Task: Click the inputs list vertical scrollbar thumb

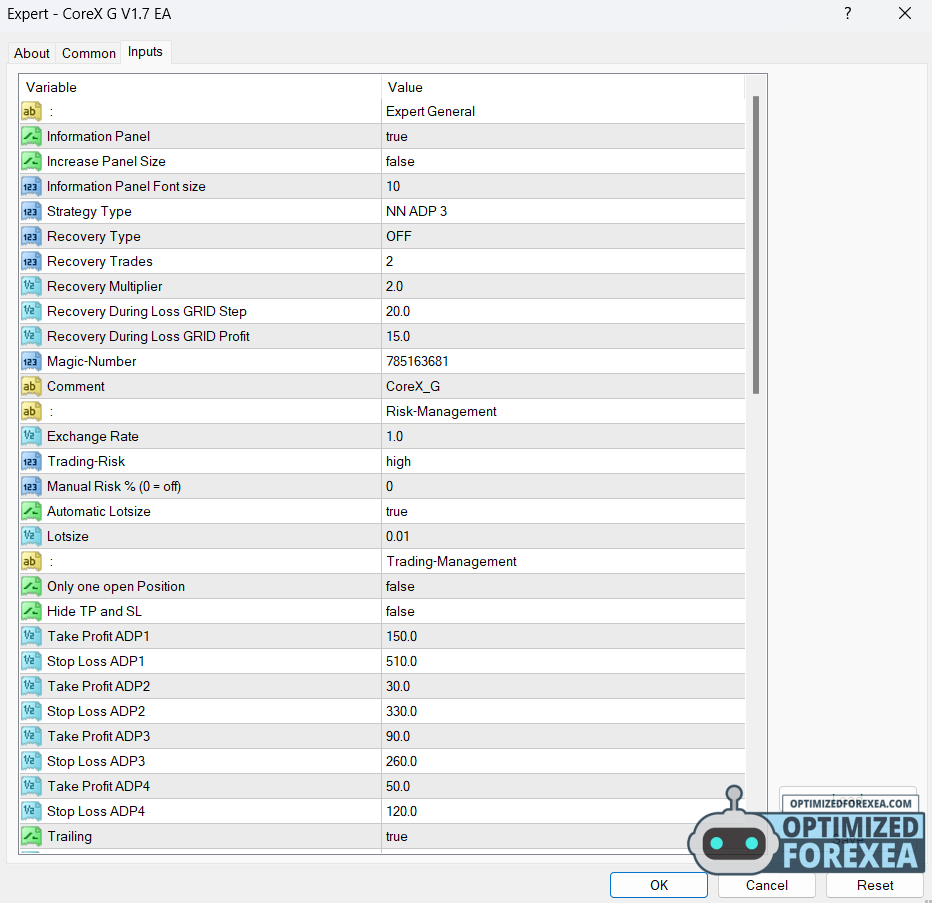Action: [x=756, y=245]
